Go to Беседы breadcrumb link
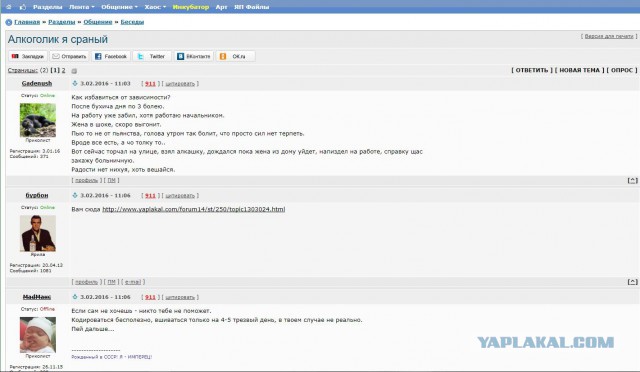The width and height of the screenshot is (640, 372). 132,22
